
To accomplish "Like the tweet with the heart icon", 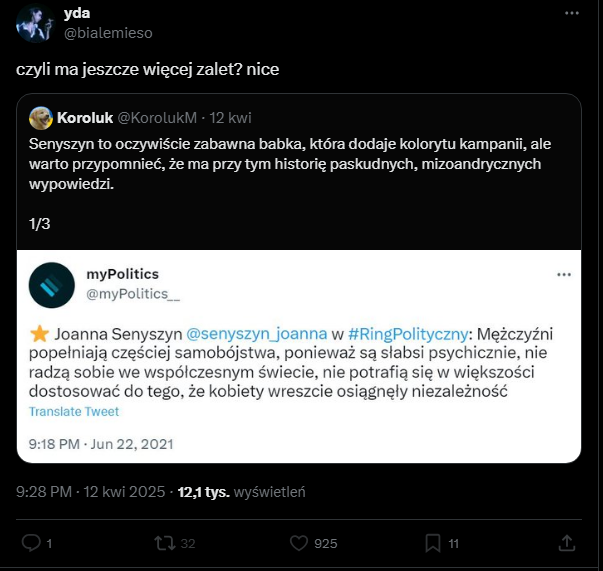I will [297, 543].
